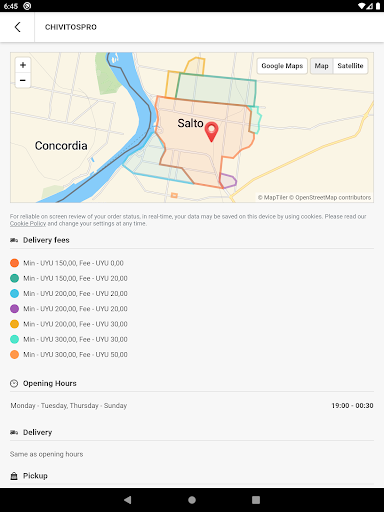
Task: Click the dark green zone fee swatch
Action: (x=14, y=278)
